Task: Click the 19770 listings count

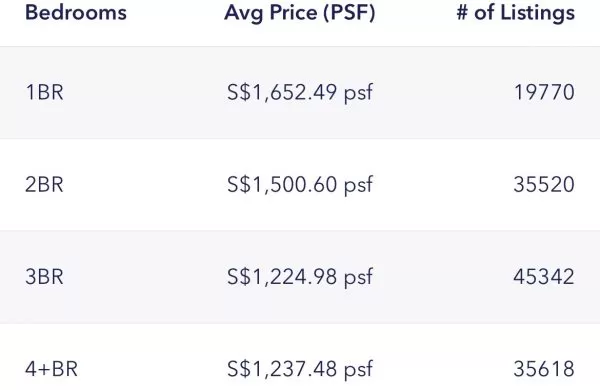Action: click(x=544, y=92)
